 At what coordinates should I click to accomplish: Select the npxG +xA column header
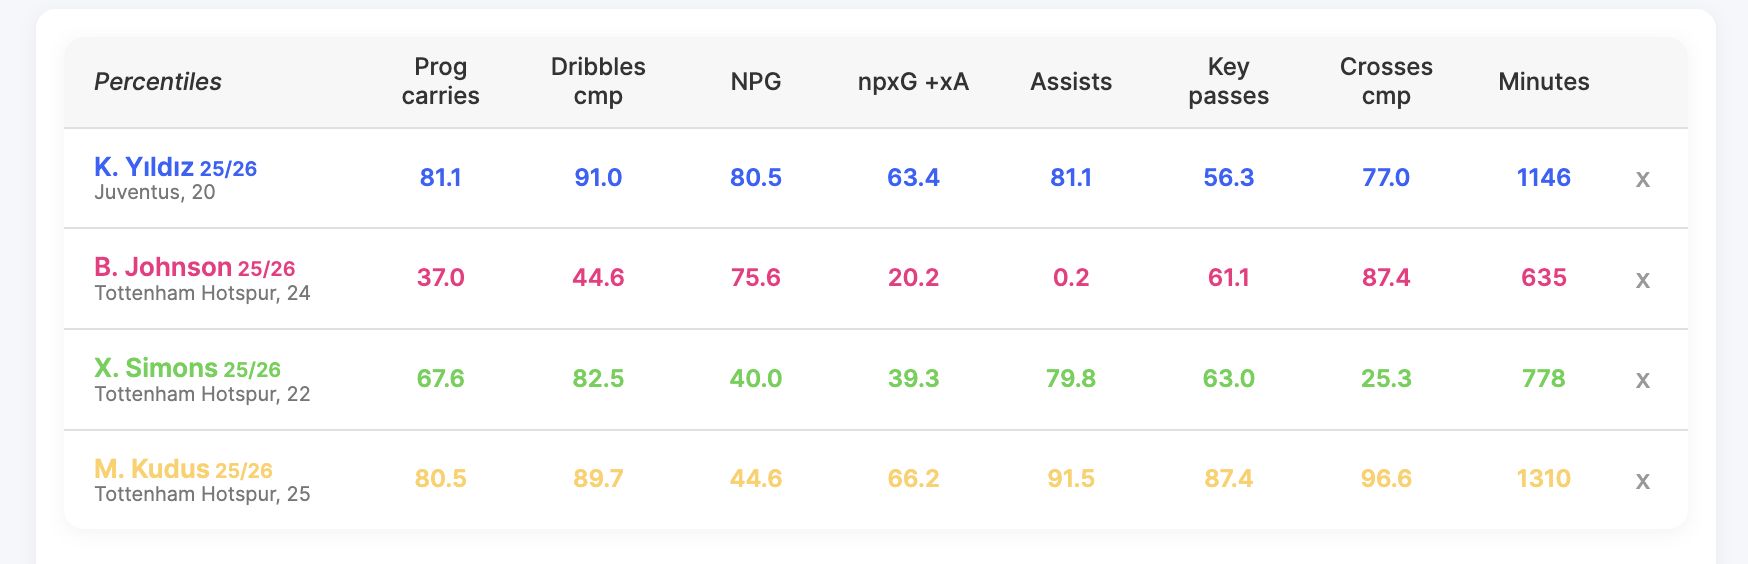pyautogui.click(x=913, y=82)
